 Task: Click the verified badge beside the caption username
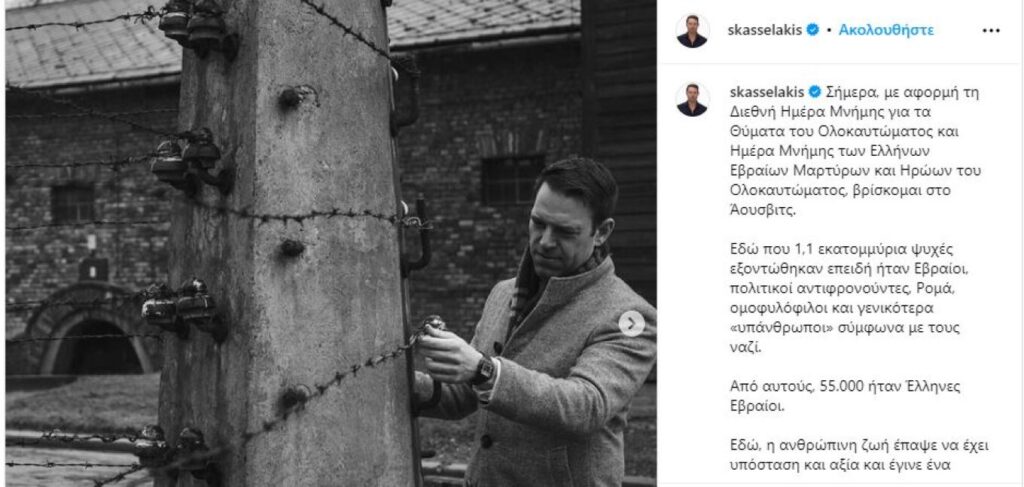point(815,91)
